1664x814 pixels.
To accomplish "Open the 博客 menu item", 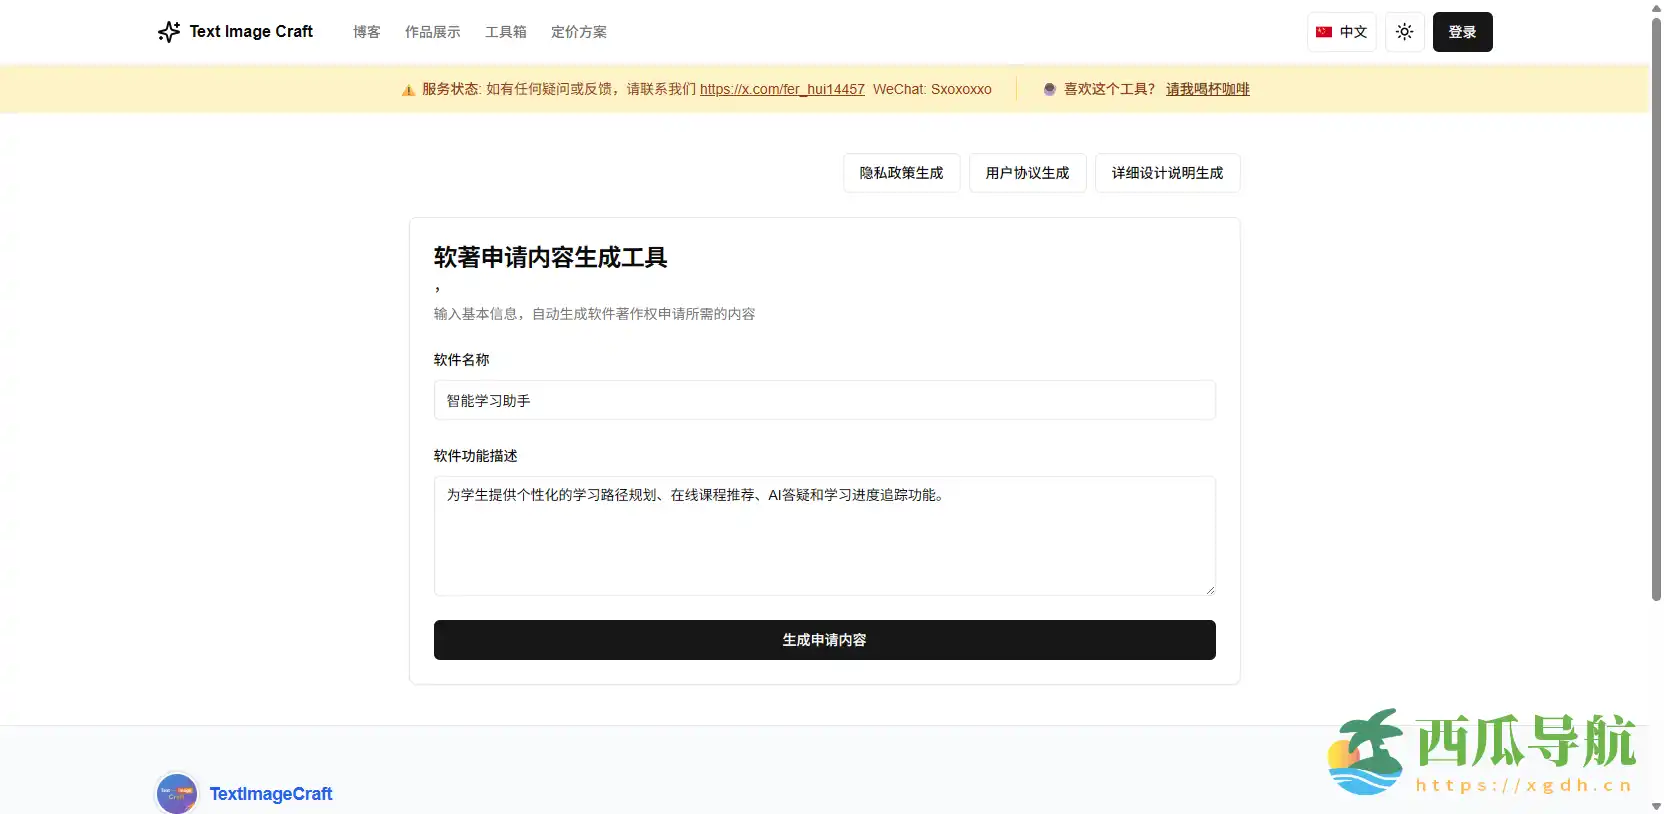I will coord(366,32).
